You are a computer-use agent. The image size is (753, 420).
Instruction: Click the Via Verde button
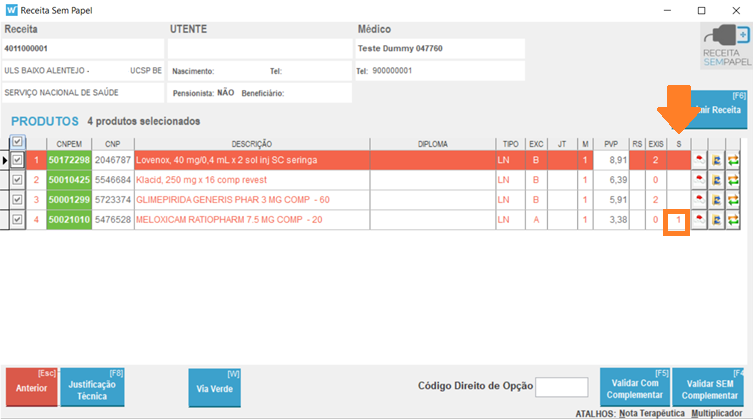coord(214,389)
